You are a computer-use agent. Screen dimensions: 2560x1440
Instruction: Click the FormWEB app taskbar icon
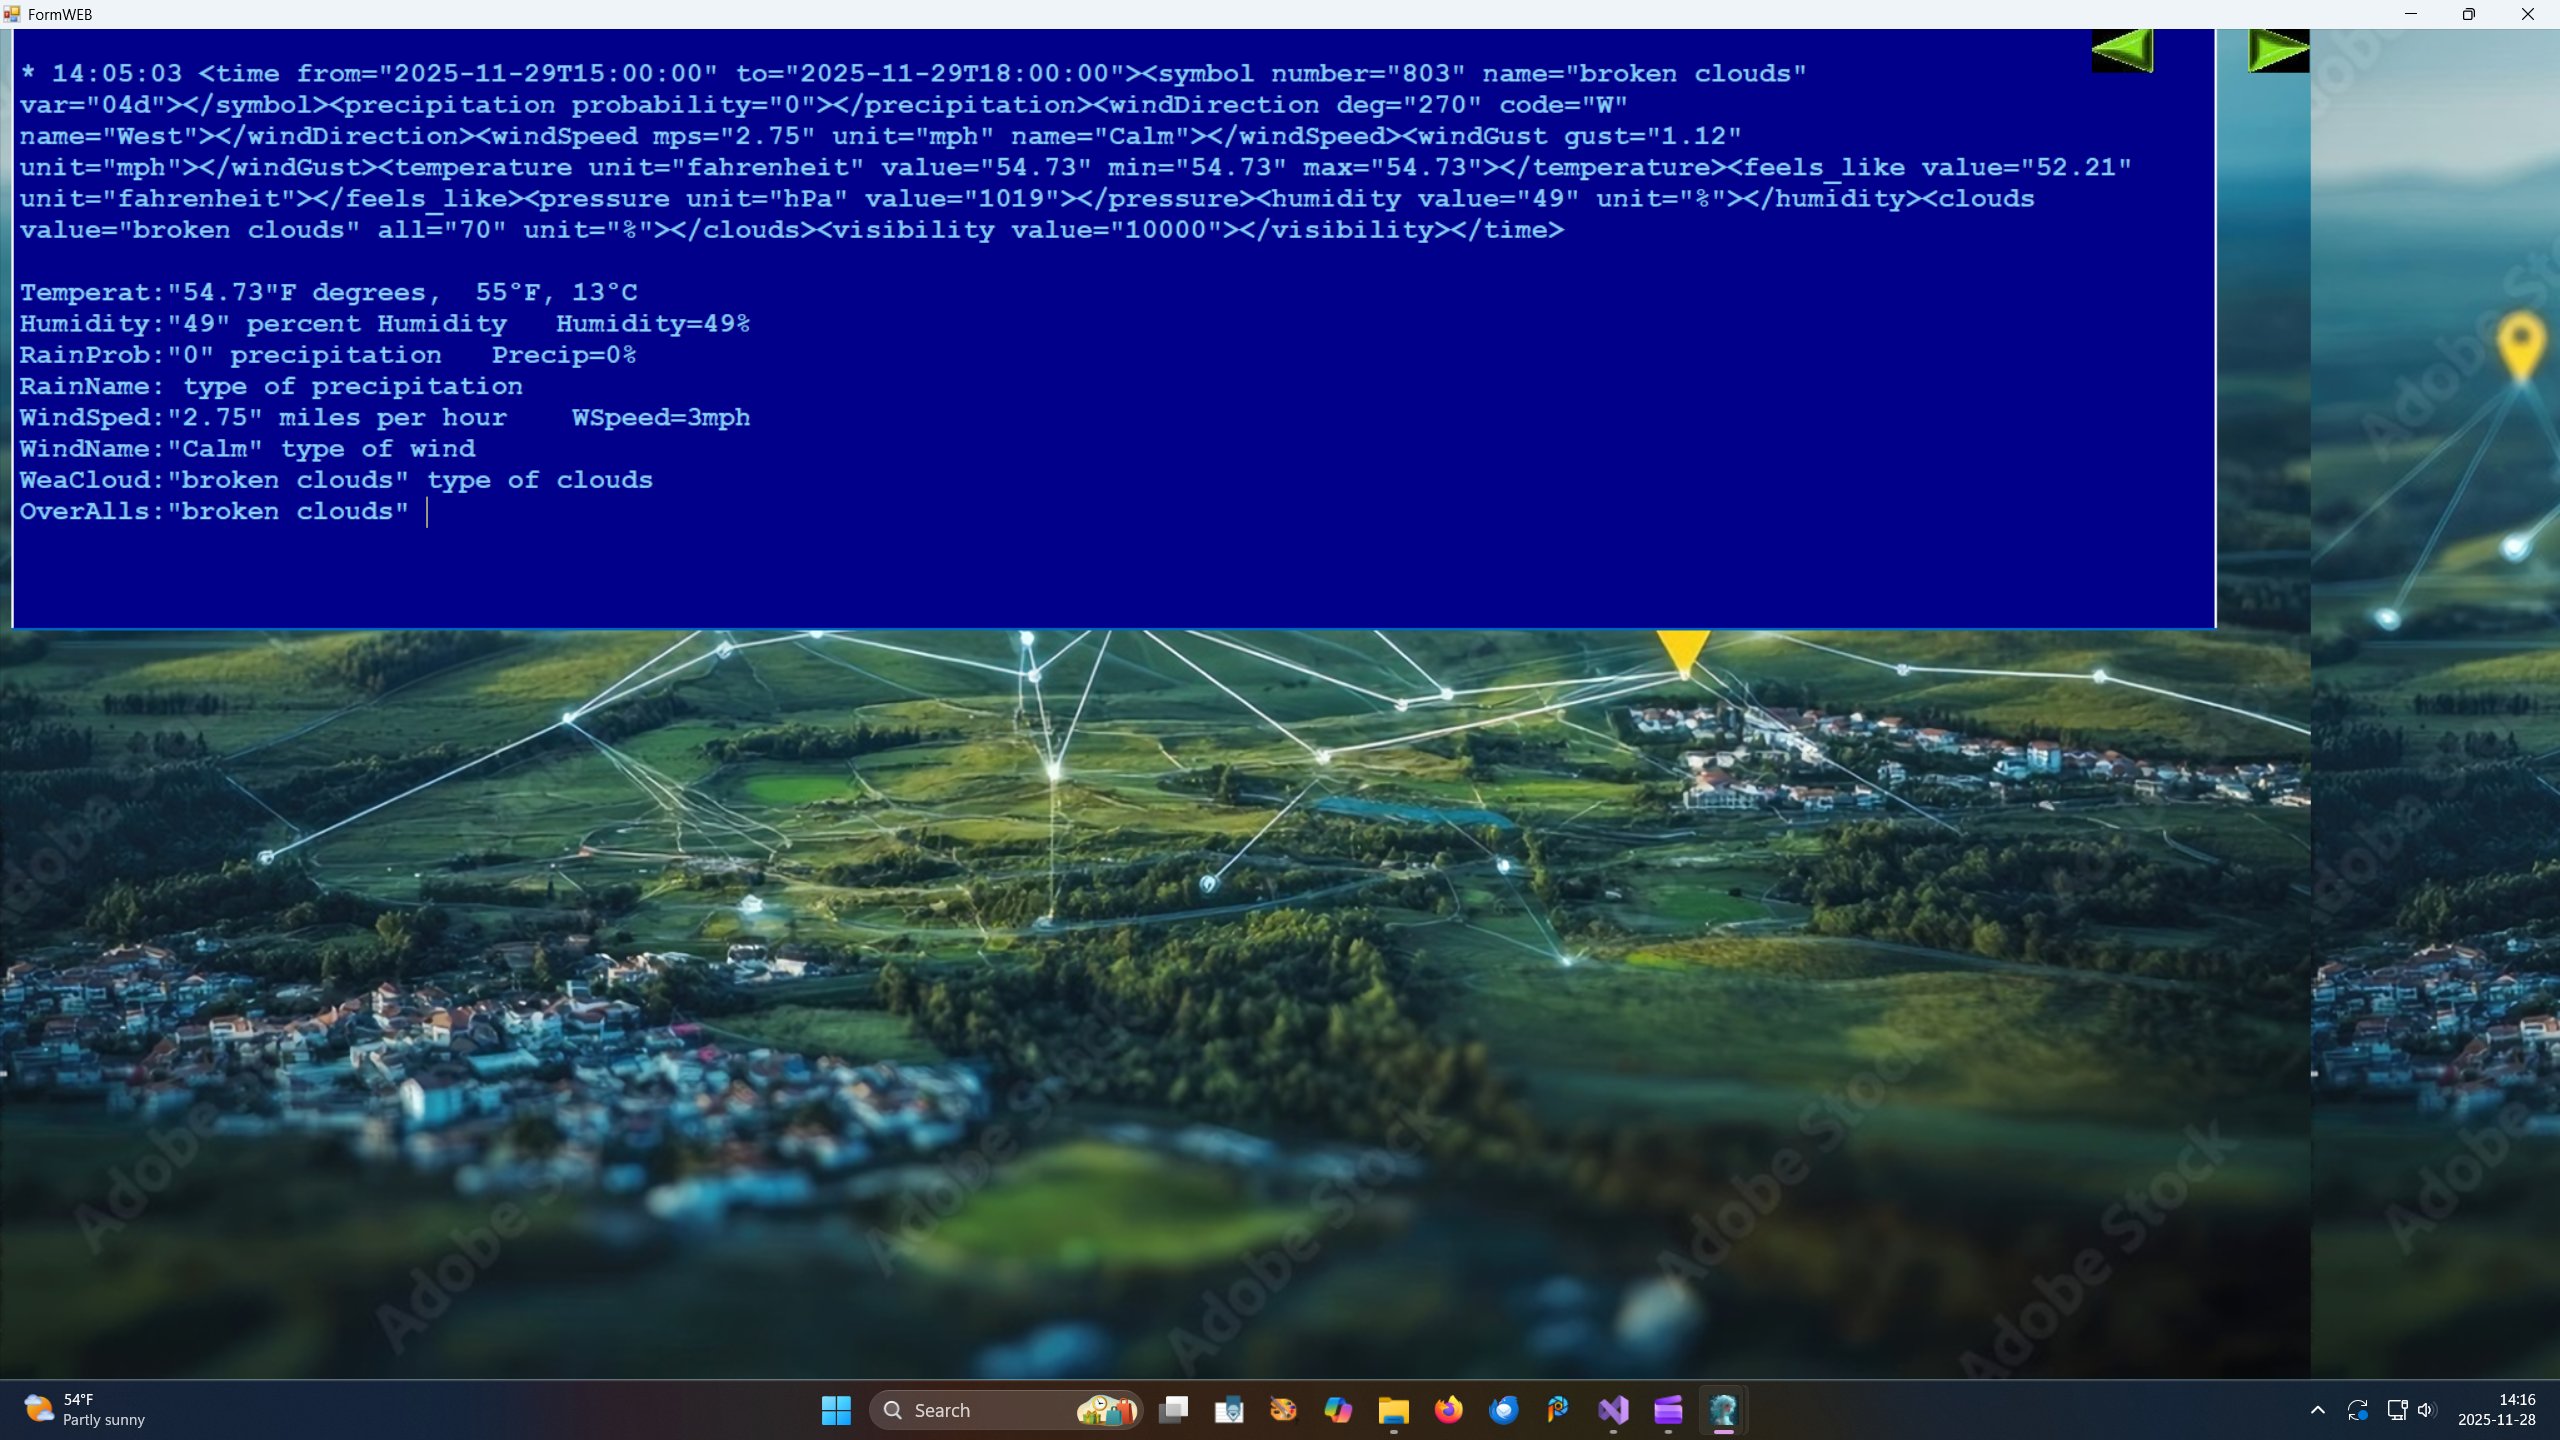coord(1723,1410)
